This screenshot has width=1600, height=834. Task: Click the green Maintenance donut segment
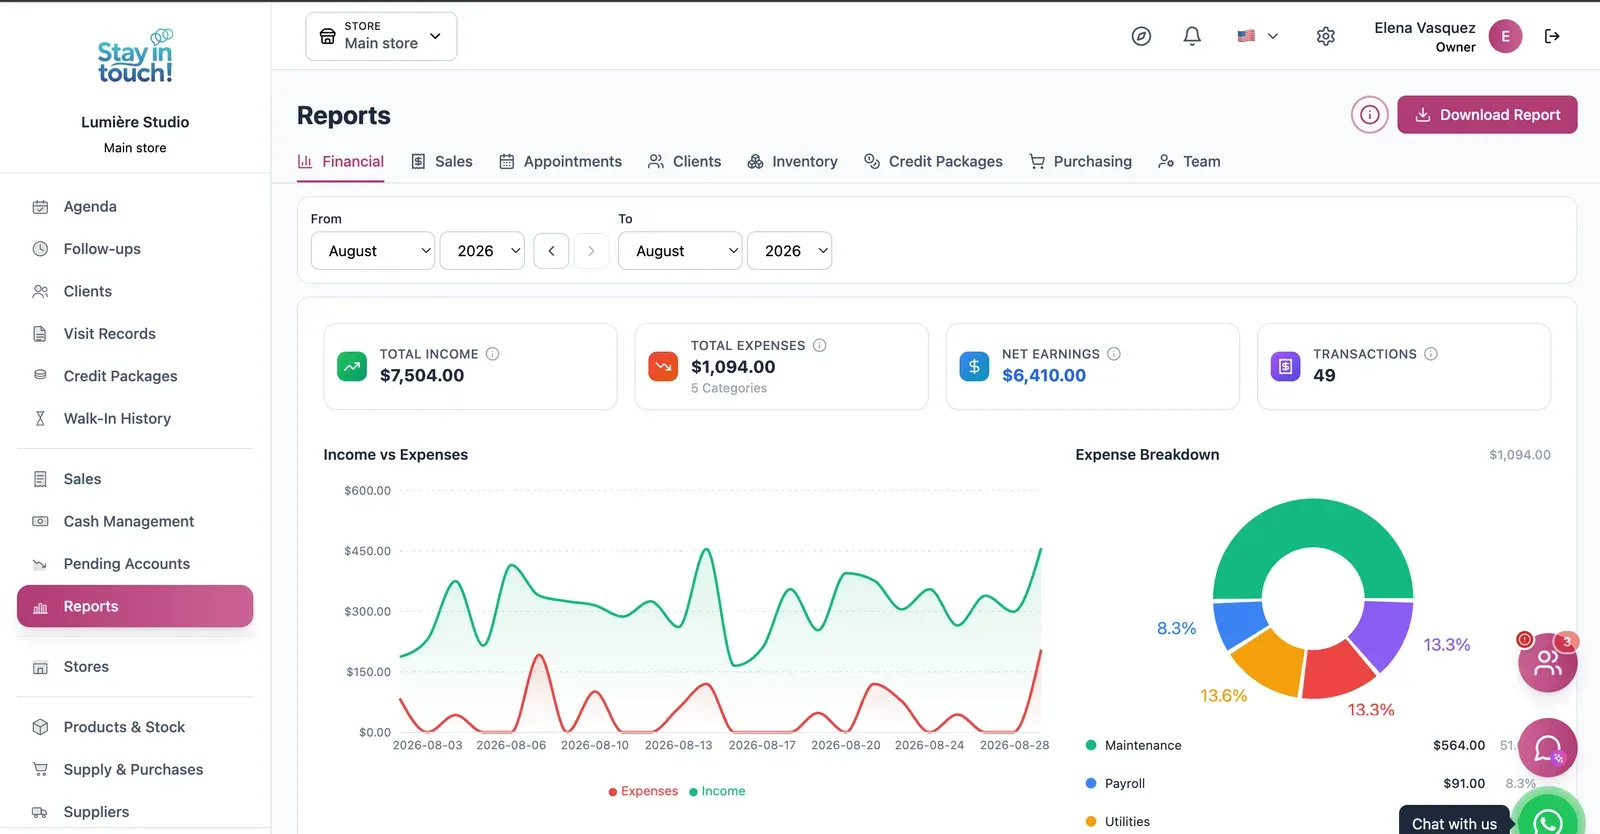point(1312,525)
